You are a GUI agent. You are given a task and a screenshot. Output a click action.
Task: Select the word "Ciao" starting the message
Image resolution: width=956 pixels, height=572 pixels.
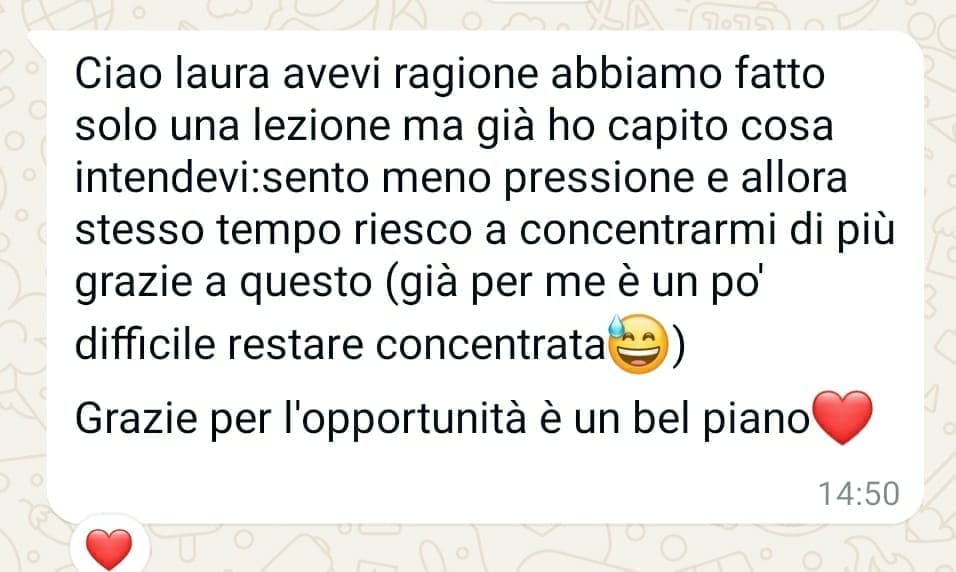pyautogui.click(x=119, y=73)
